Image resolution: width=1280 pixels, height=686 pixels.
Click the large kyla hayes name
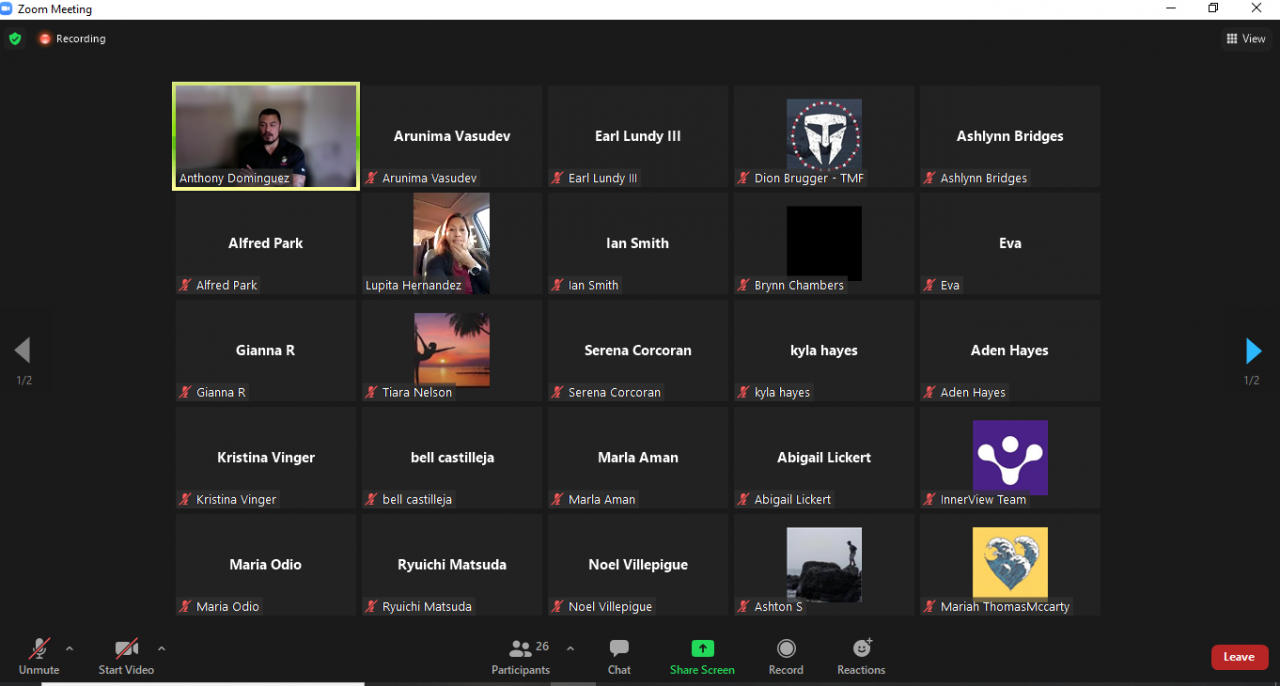[x=824, y=350]
